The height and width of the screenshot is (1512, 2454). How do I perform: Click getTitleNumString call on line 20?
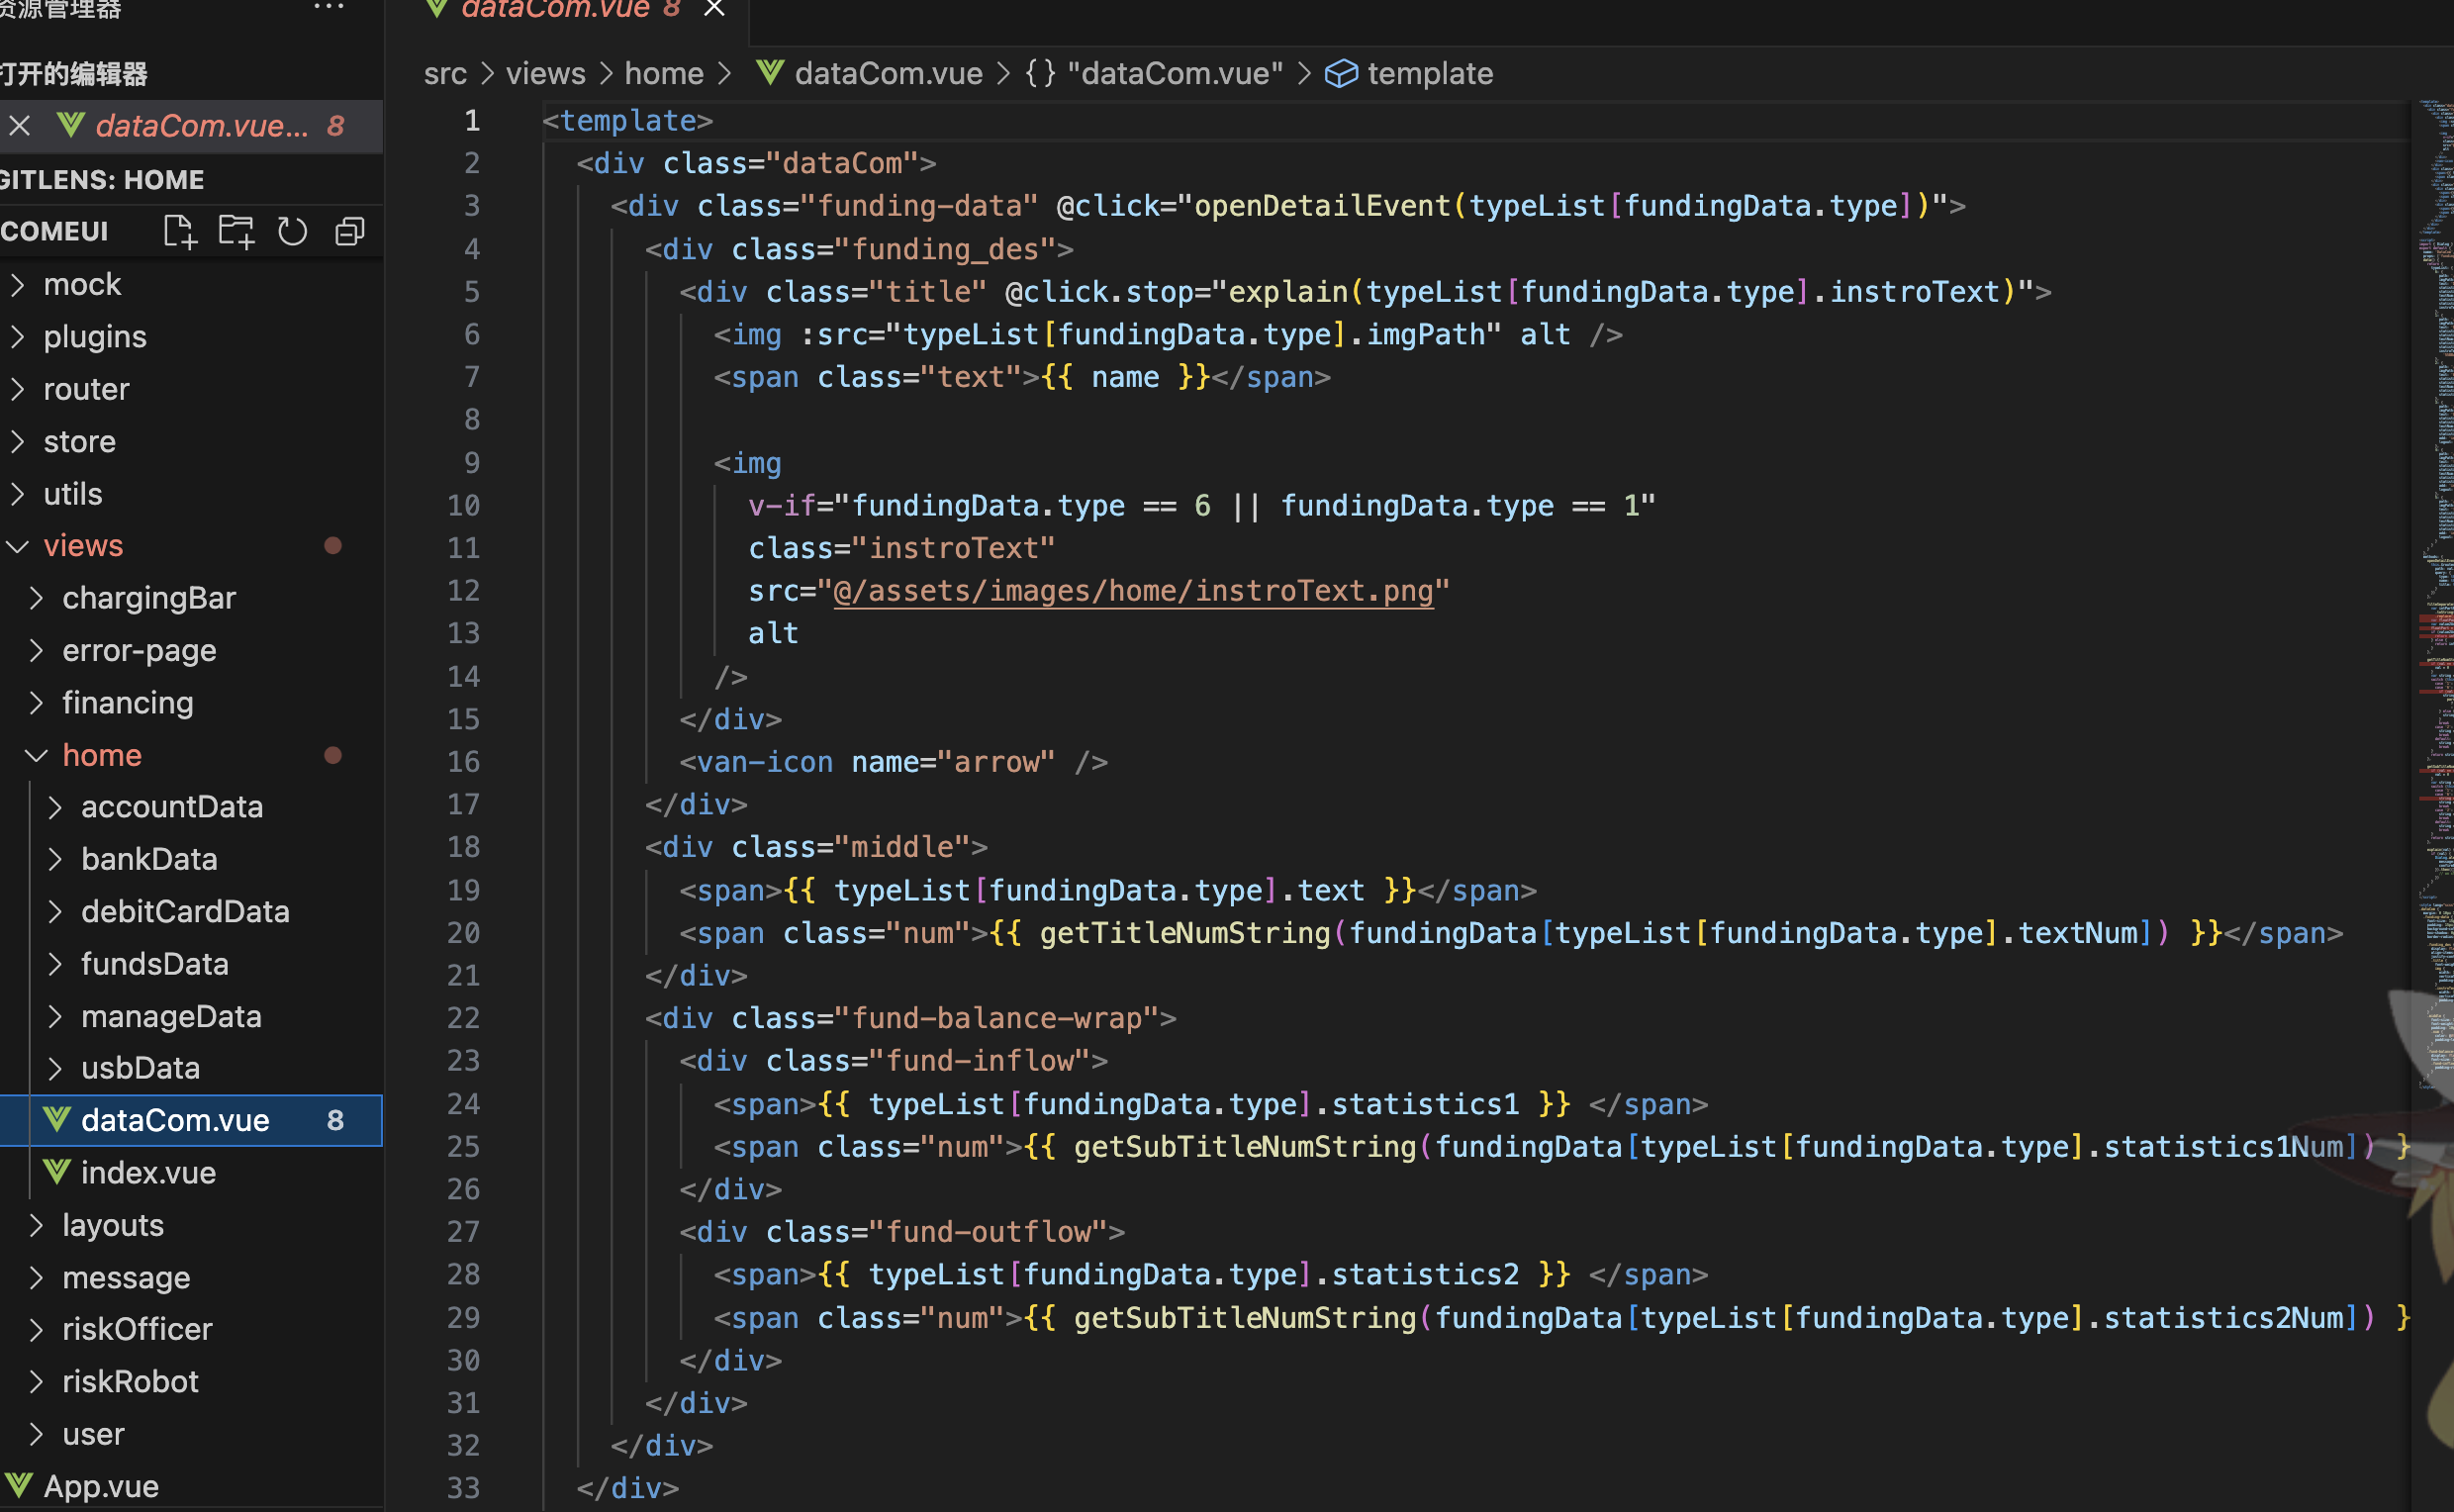[x=1185, y=933]
